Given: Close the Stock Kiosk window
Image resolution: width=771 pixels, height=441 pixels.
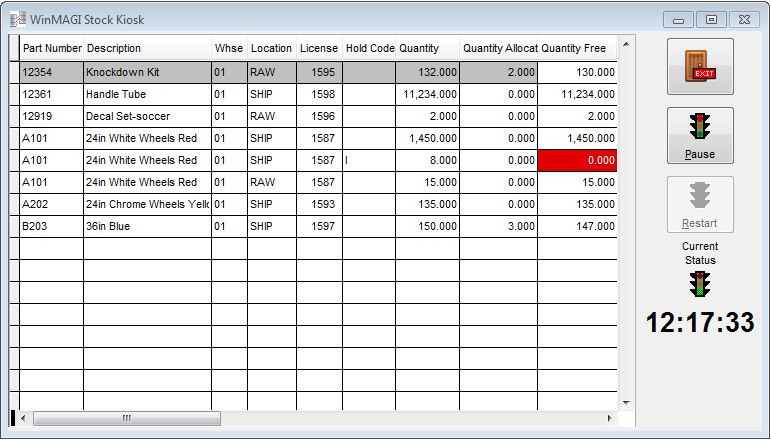Looking at the screenshot, I should [x=744, y=20].
